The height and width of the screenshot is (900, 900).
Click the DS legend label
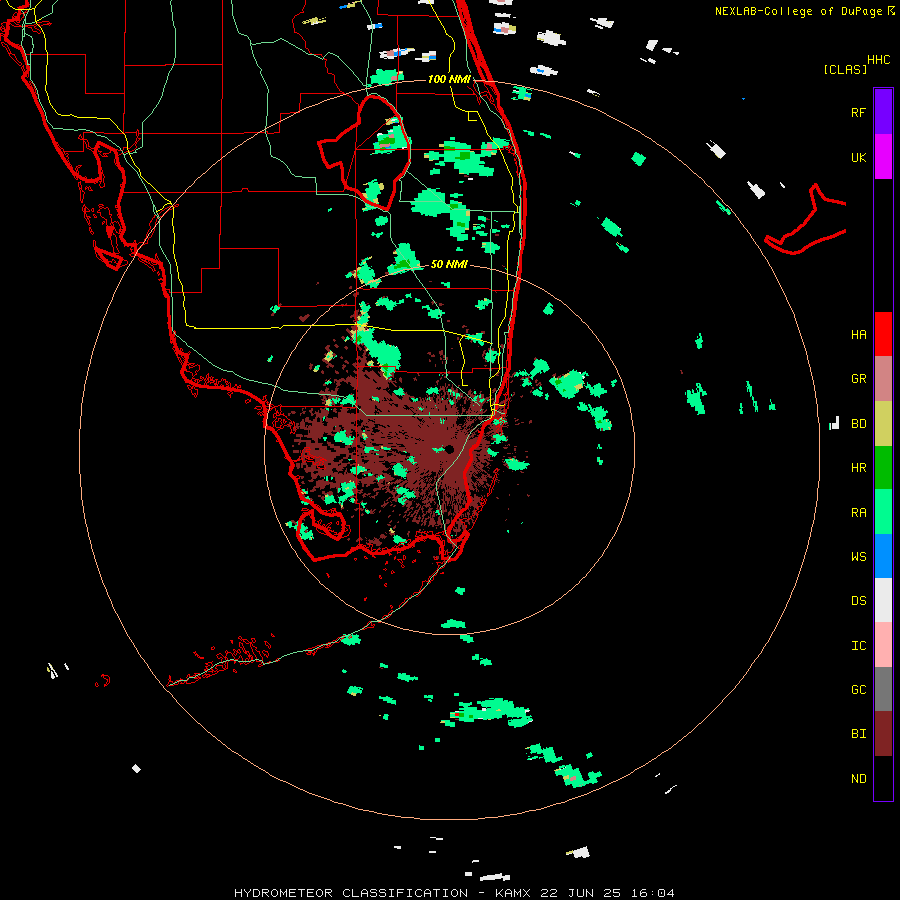pos(858,601)
